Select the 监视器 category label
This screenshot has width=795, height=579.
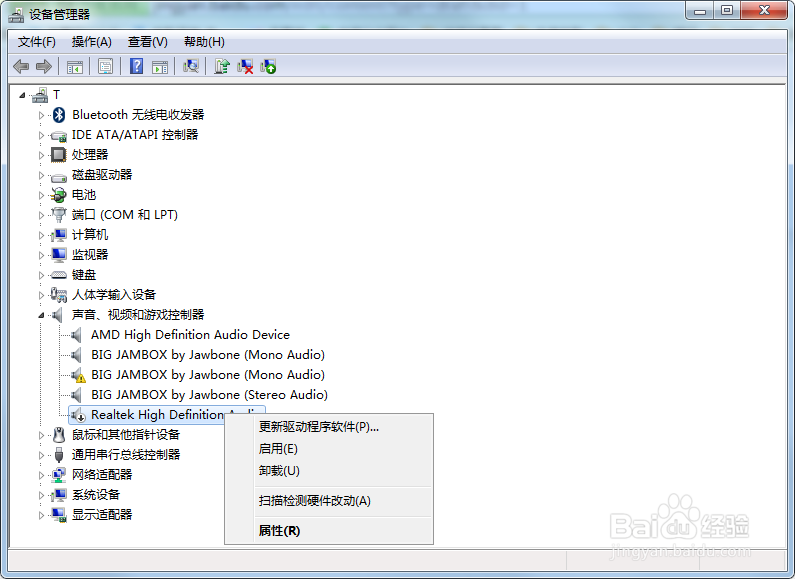click(90, 255)
